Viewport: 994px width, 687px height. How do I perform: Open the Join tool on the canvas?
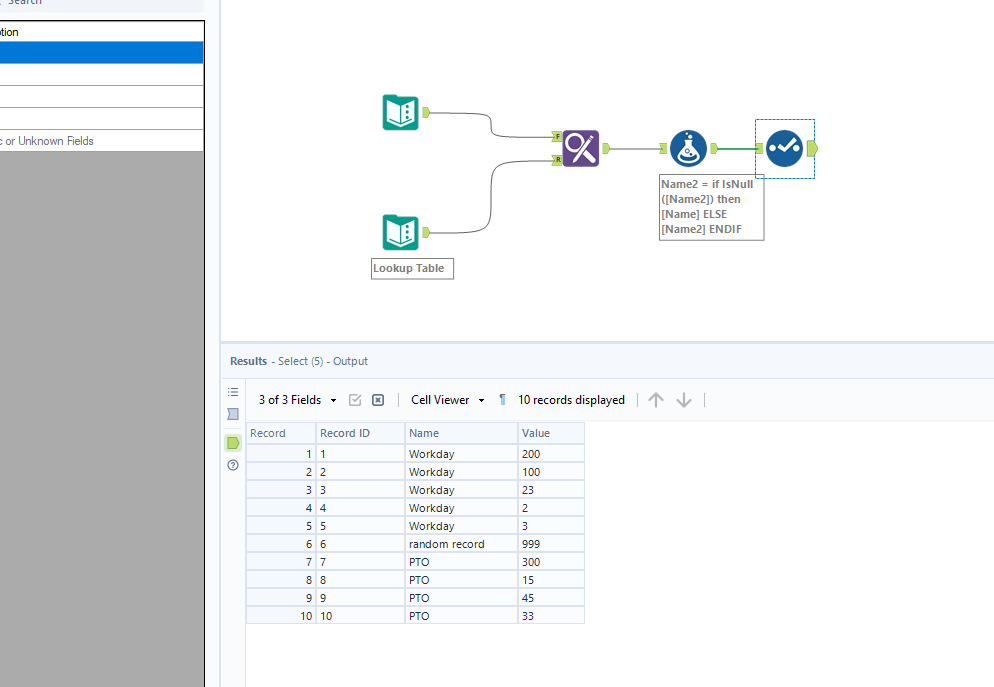click(581, 148)
